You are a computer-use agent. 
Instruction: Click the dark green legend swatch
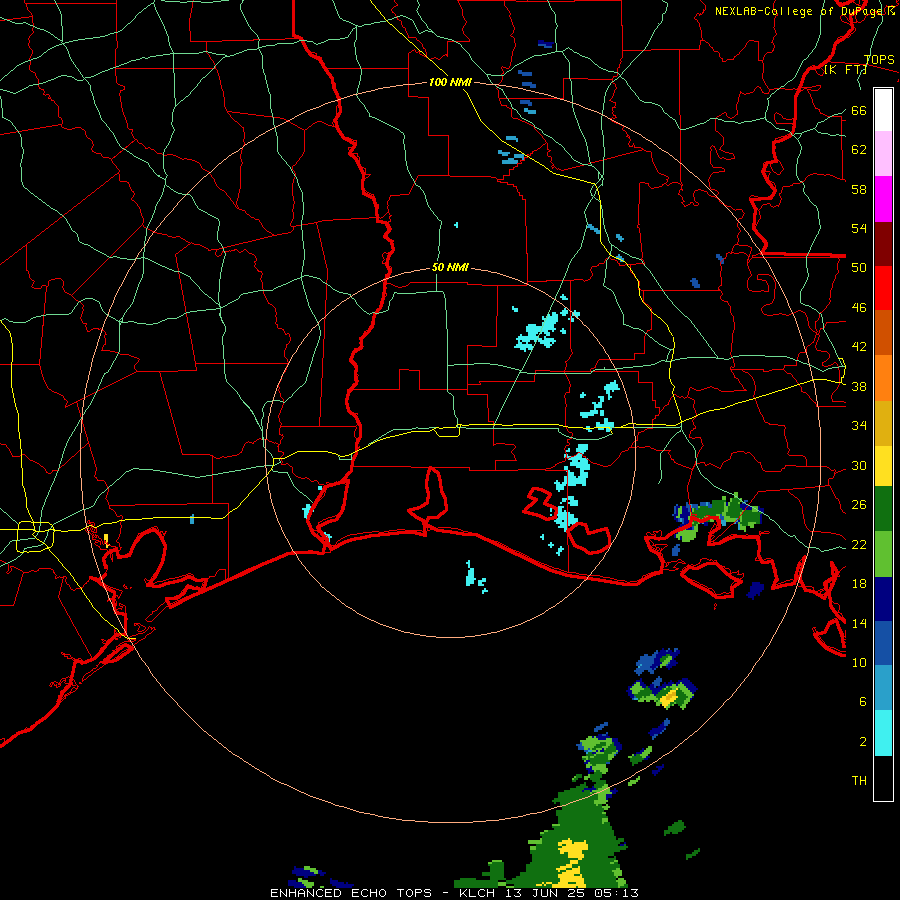coord(883,509)
